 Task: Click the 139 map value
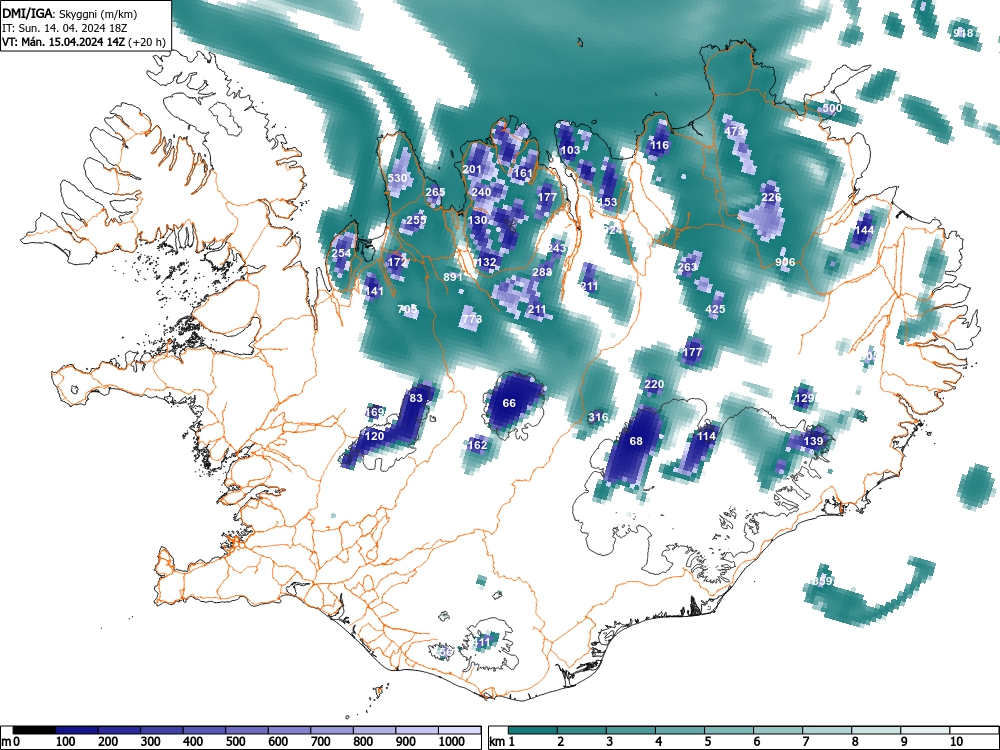pos(813,441)
